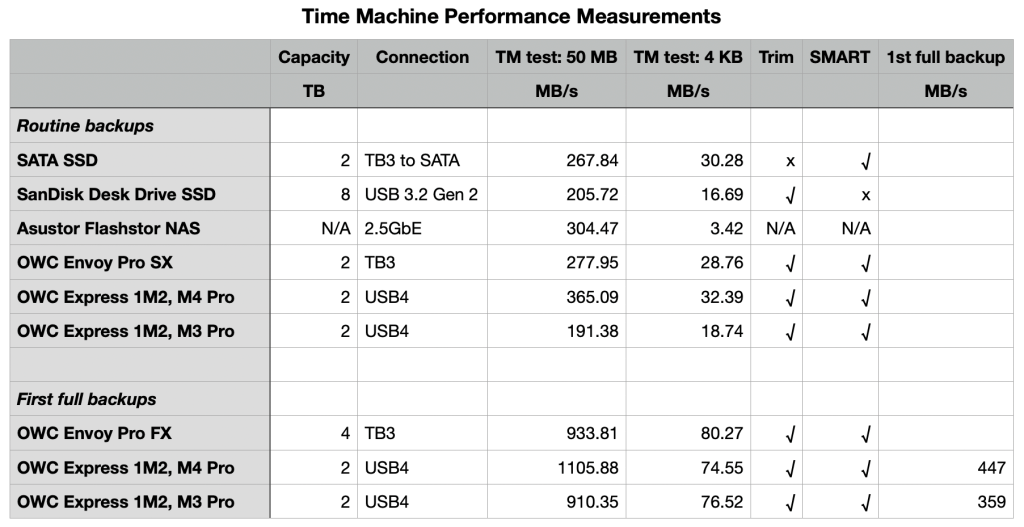Select the USB 3.2 Gen 2 cell
The image size is (1024, 527).
(421, 194)
